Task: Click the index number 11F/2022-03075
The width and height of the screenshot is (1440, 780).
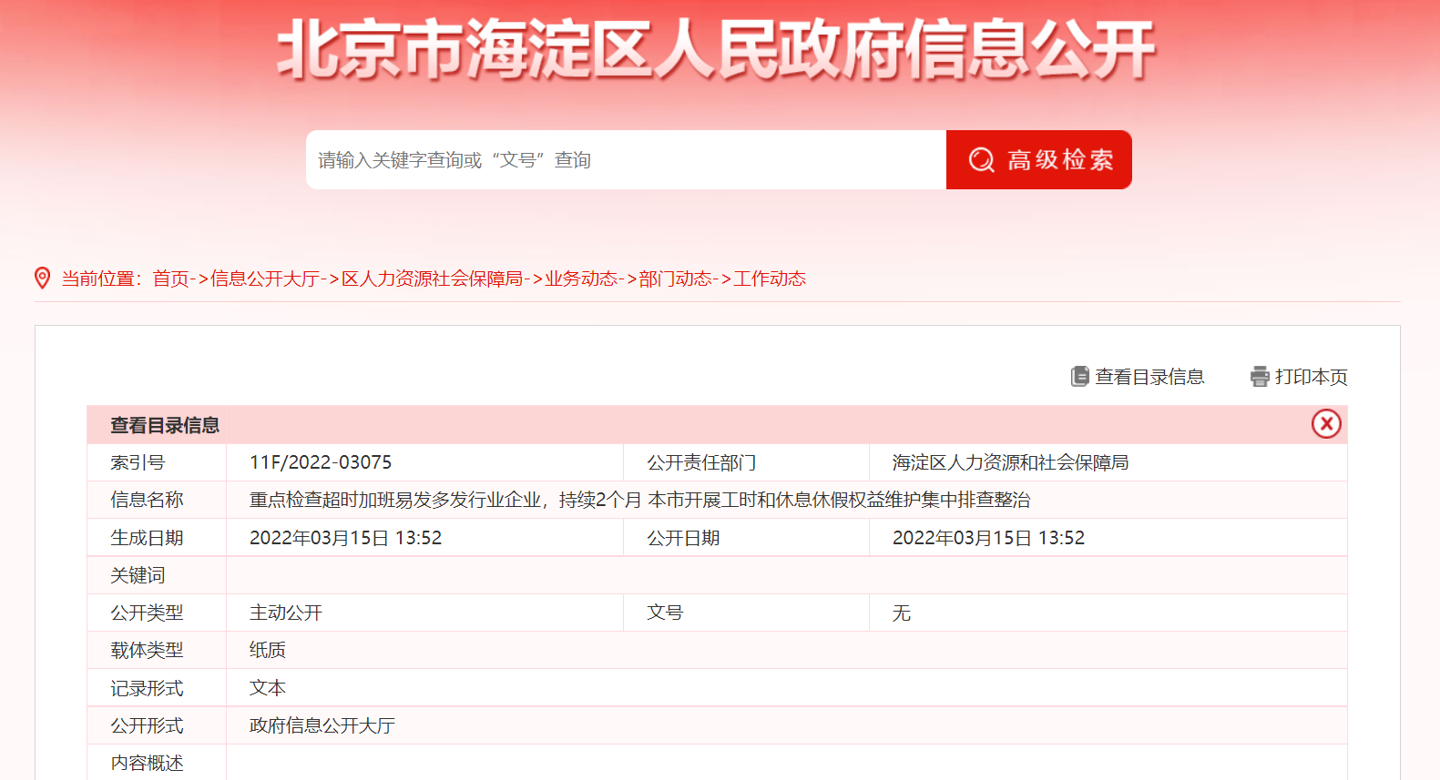Action: pos(321,463)
